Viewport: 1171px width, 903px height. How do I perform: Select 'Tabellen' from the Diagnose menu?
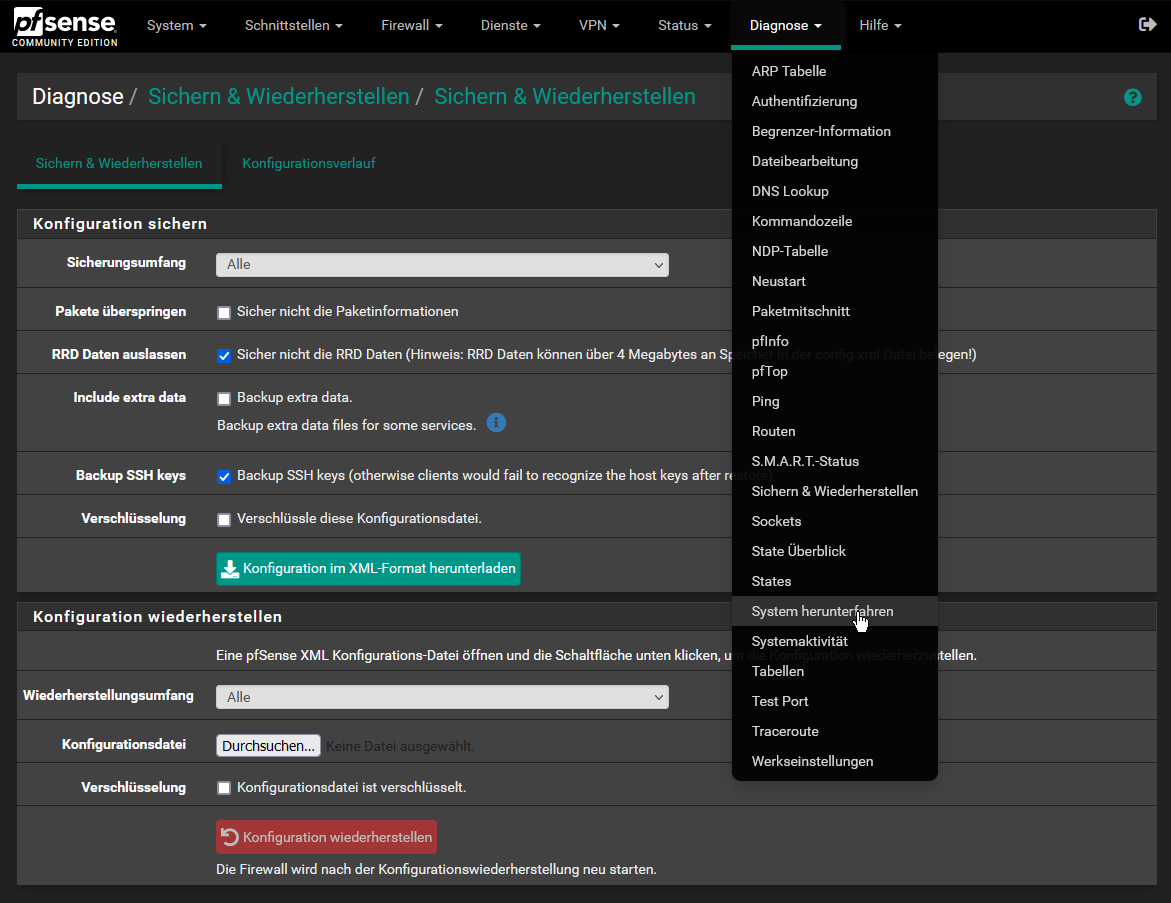(x=834, y=671)
